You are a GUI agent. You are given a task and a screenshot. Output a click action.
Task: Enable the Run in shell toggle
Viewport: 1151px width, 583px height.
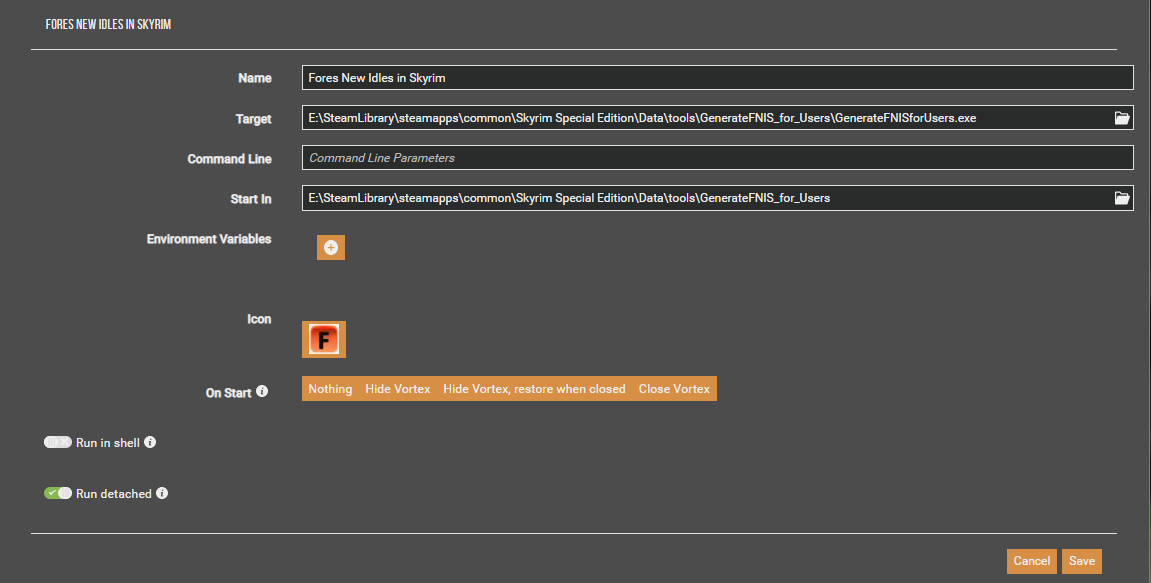point(58,442)
